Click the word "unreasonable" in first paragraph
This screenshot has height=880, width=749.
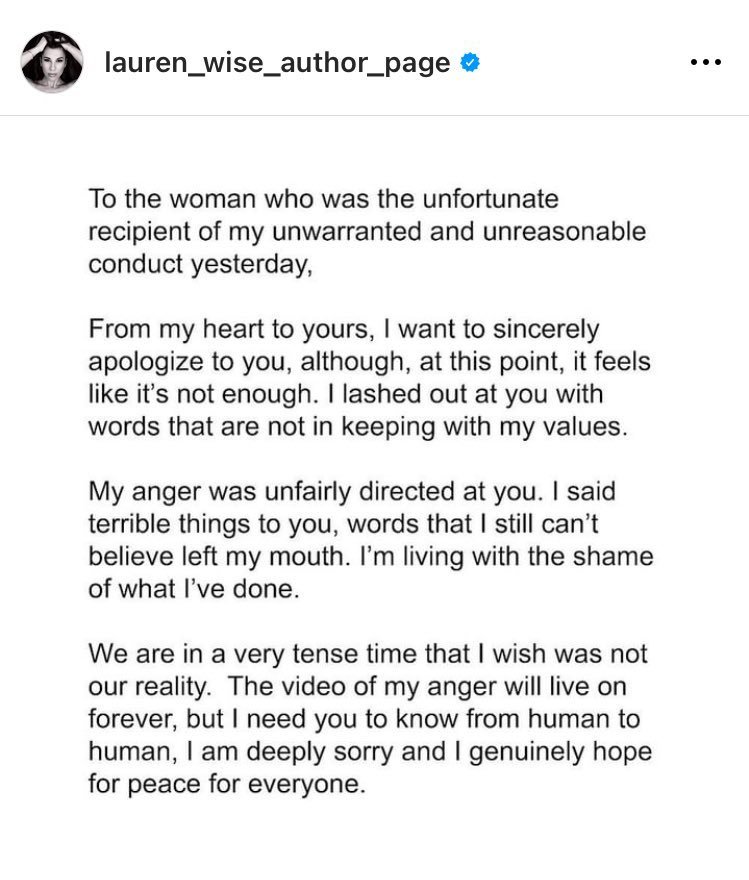[x=564, y=232]
